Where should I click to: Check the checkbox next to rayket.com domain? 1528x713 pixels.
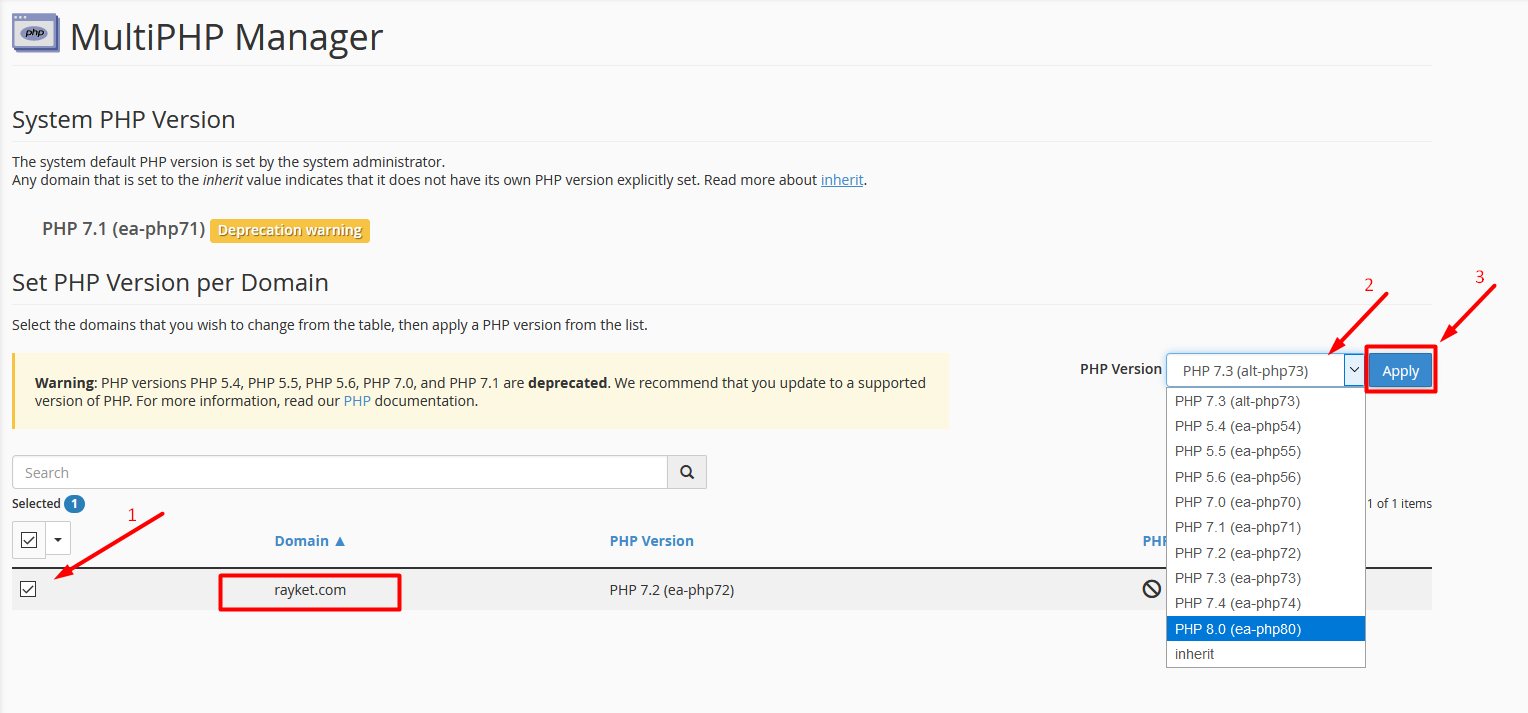(x=28, y=589)
